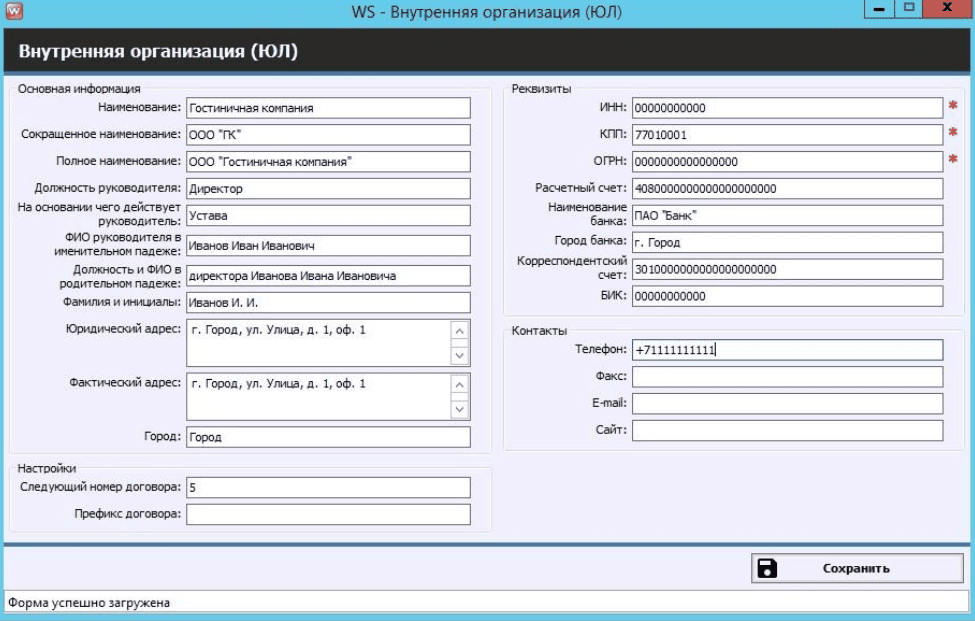The image size is (975, 621).
Task: Focus the Телефон input field
Action: coord(787,350)
